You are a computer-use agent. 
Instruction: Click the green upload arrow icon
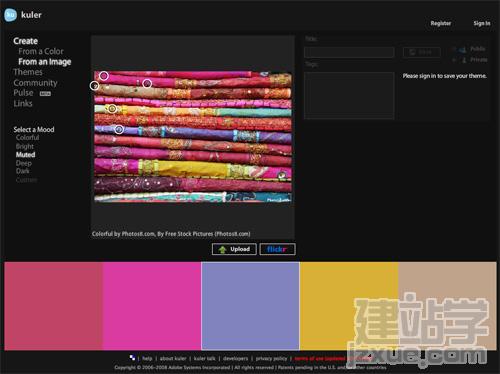(222, 249)
